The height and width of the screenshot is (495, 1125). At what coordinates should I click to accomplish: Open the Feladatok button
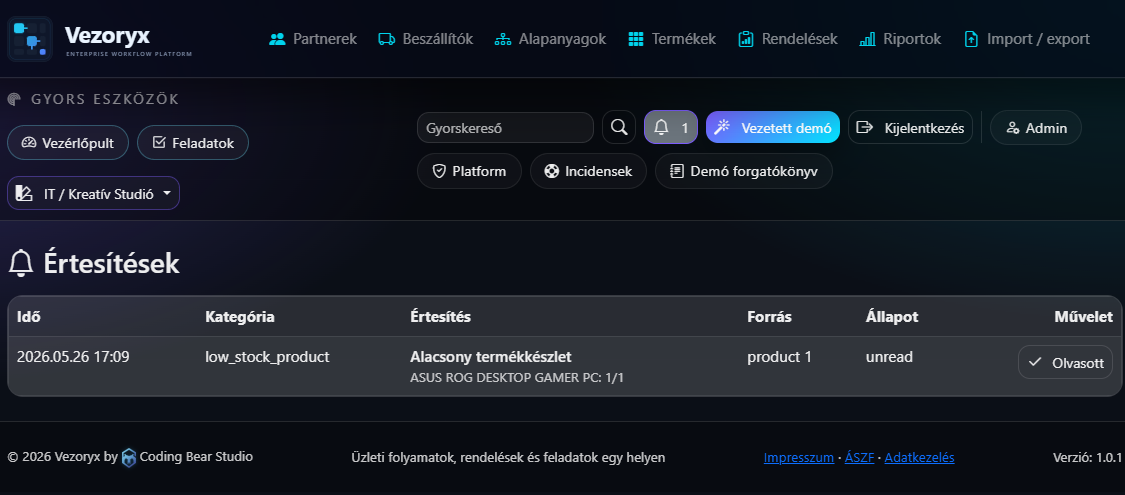[x=193, y=143]
